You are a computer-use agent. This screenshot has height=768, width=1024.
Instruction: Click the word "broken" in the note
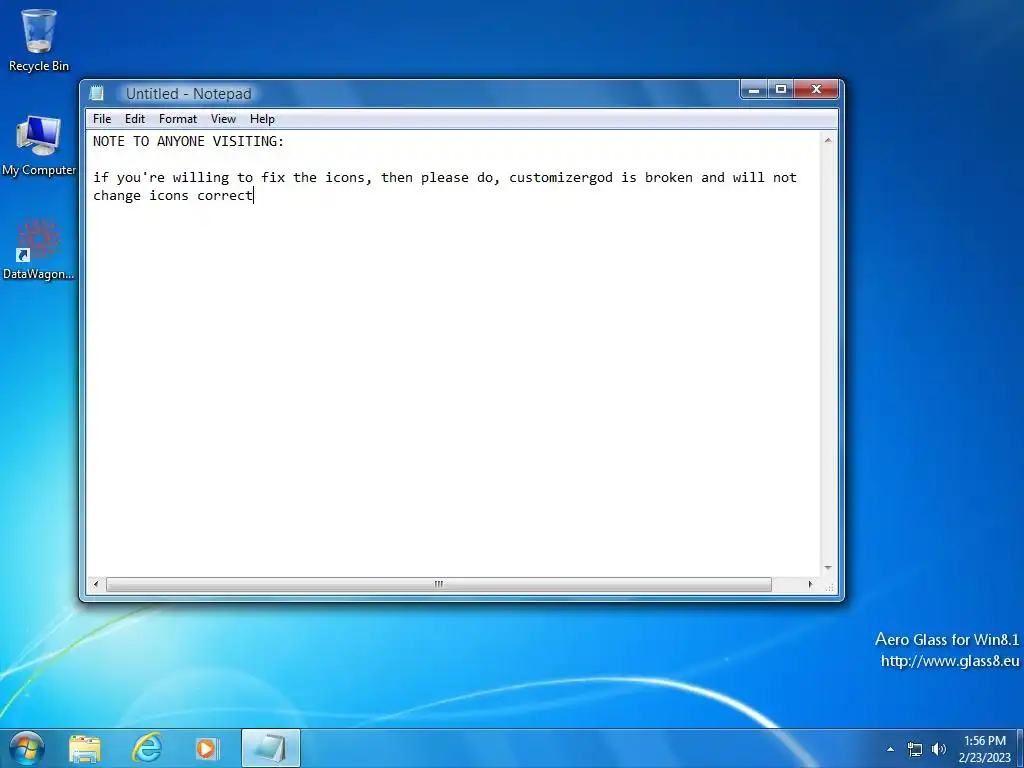[x=669, y=178]
